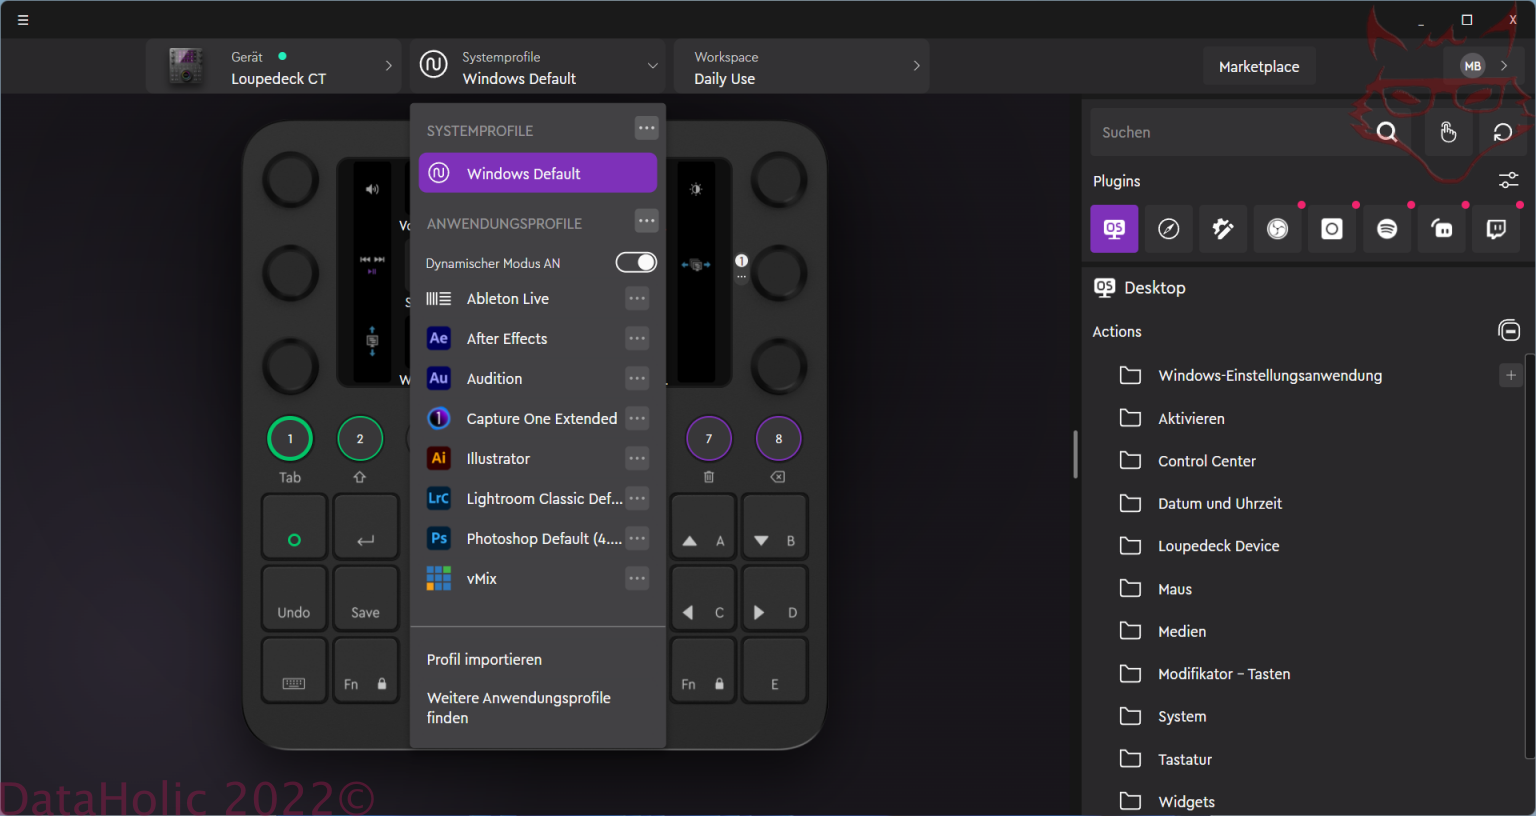Collapse the Systemprofile Windows Default dropdown
The height and width of the screenshot is (816, 1536).
click(538, 67)
